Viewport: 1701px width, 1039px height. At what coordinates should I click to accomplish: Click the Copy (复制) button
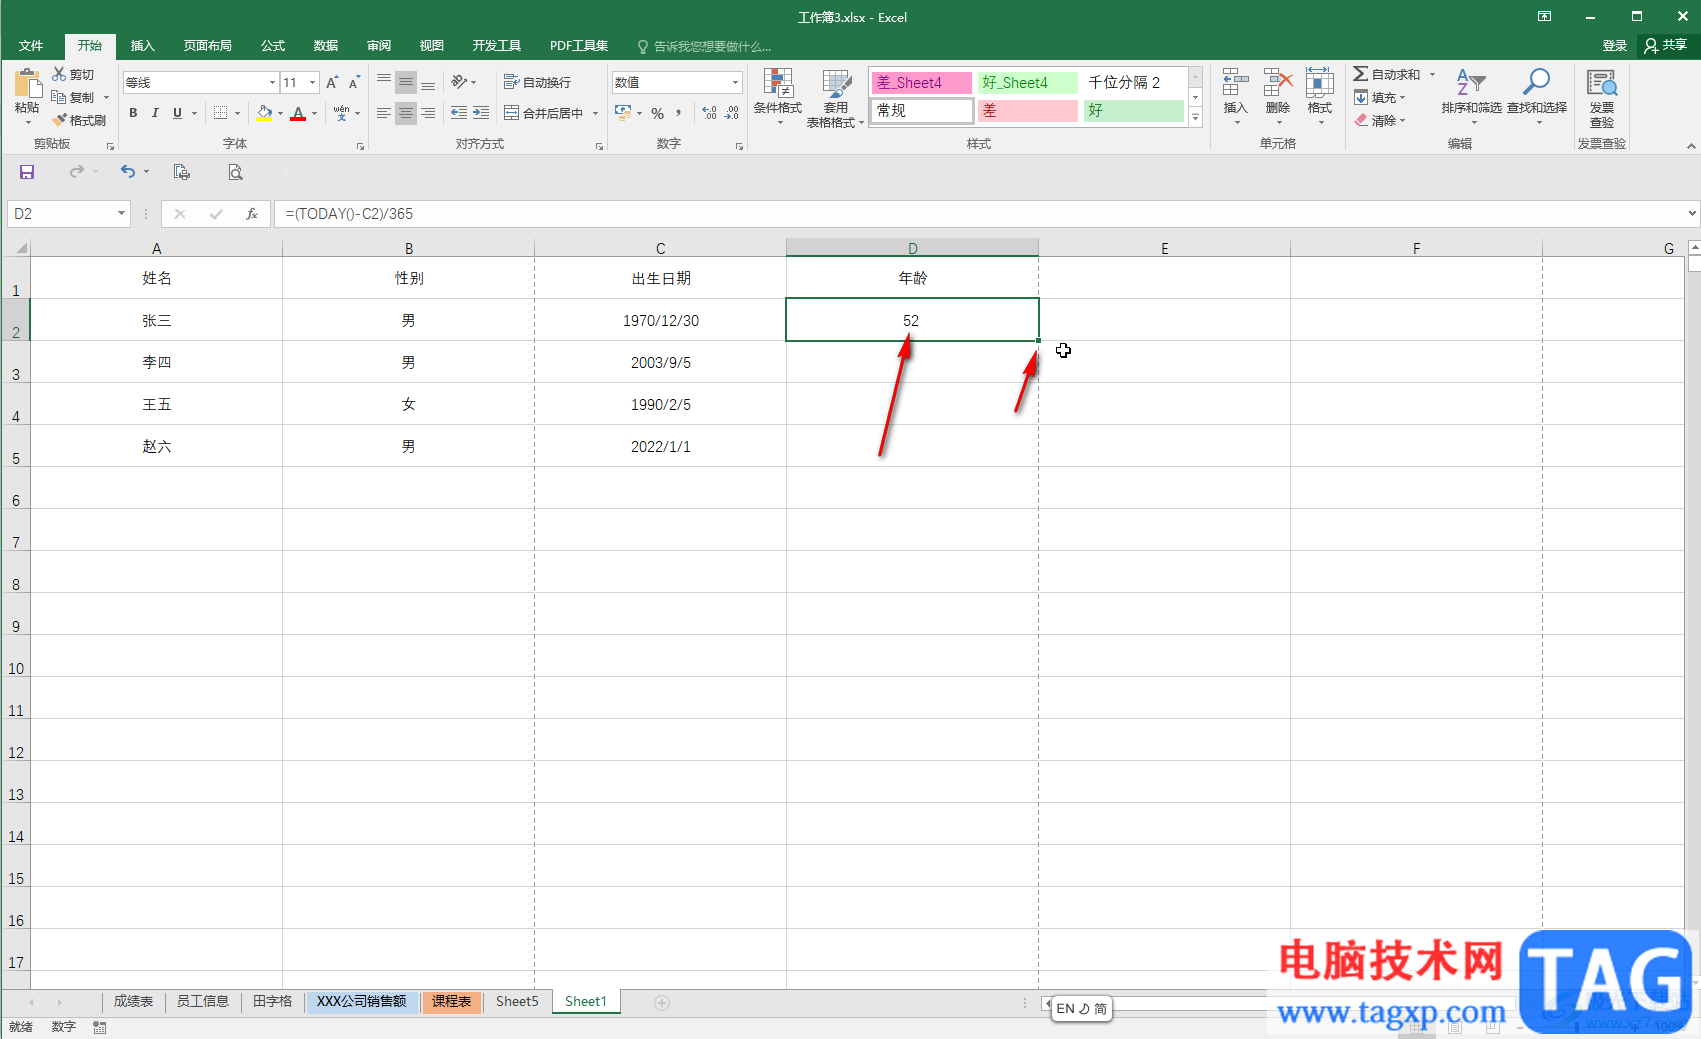[74, 97]
